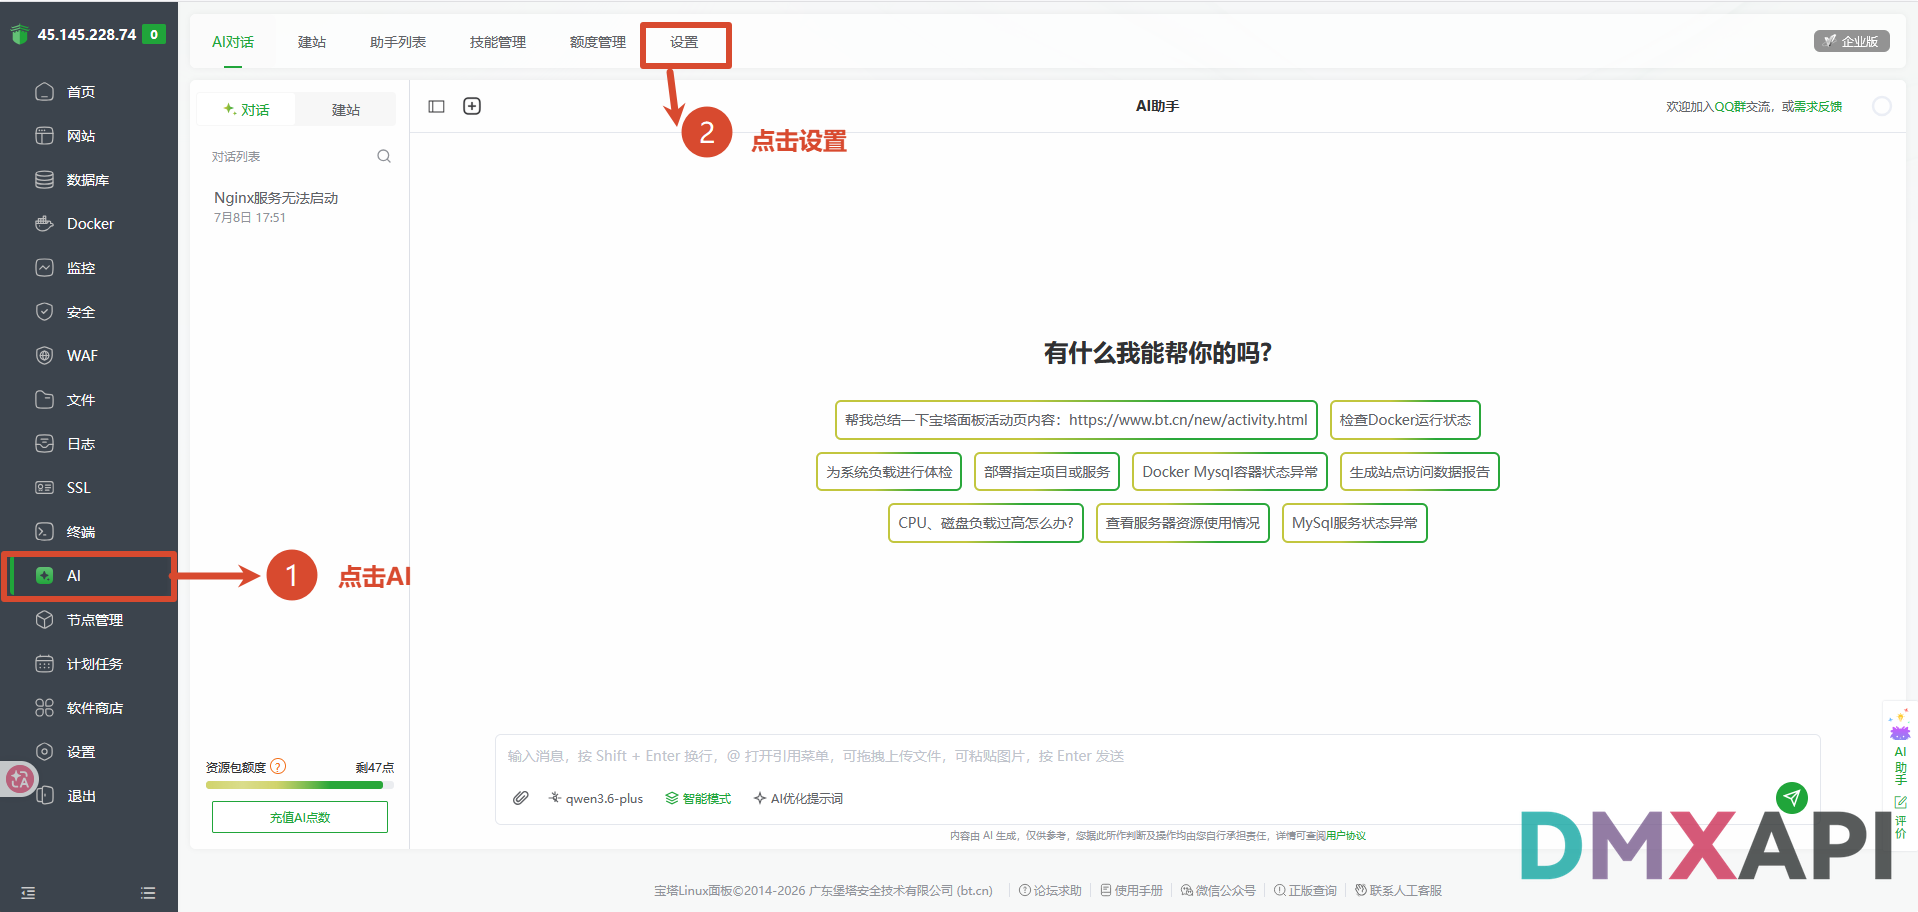Click the translate icon at sidebar bottom
1918x912 pixels.
(x=20, y=779)
